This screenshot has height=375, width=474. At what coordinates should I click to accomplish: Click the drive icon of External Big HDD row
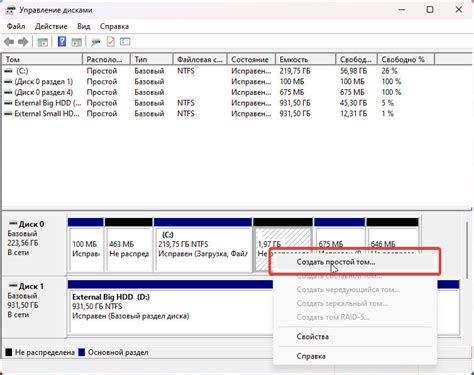point(8,103)
